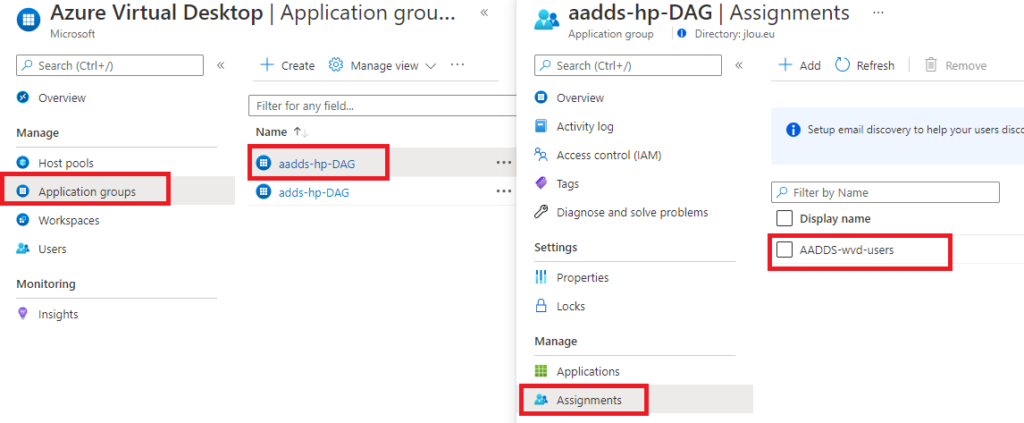Screen dimensions: 1024x423
Task: Click the AADDS-wvd-users display name
Action: click(x=846, y=249)
